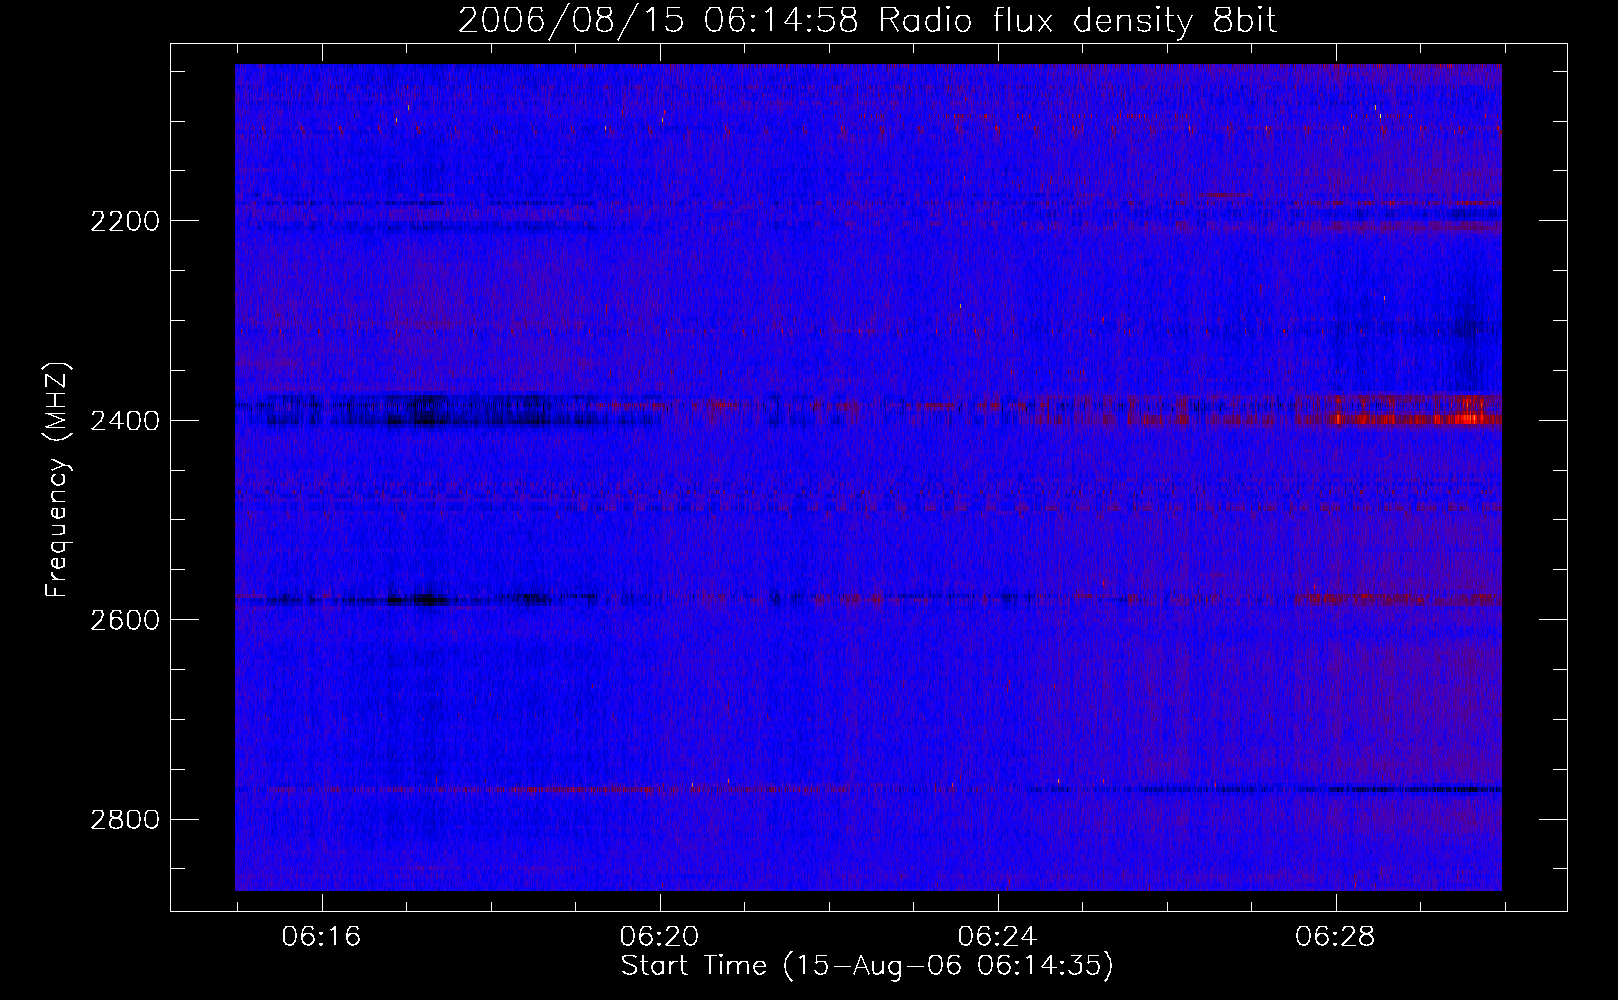Click the 06:24 time tick label
The height and width of the screenshot is (1000, 1618).
(998, 937)
